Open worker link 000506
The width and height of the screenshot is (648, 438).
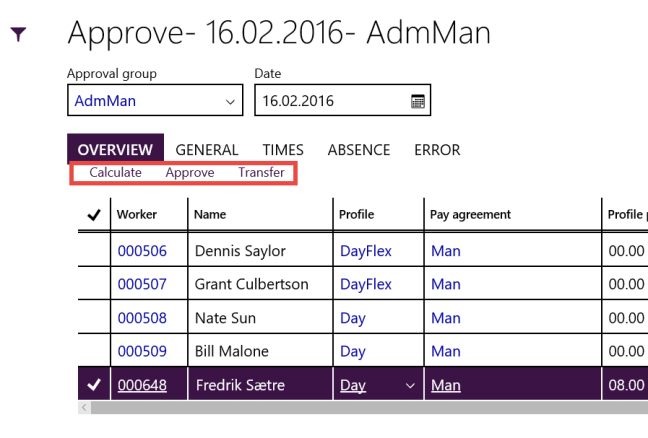point(142,251)
